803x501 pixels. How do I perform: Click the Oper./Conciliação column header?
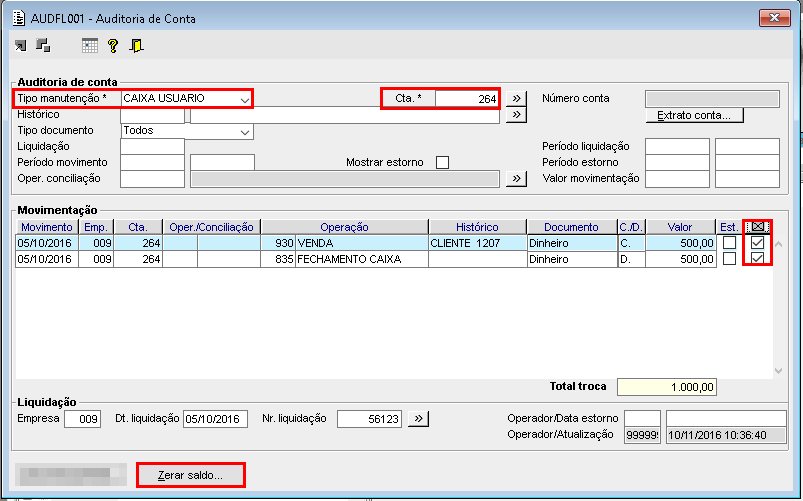(212, 227)
